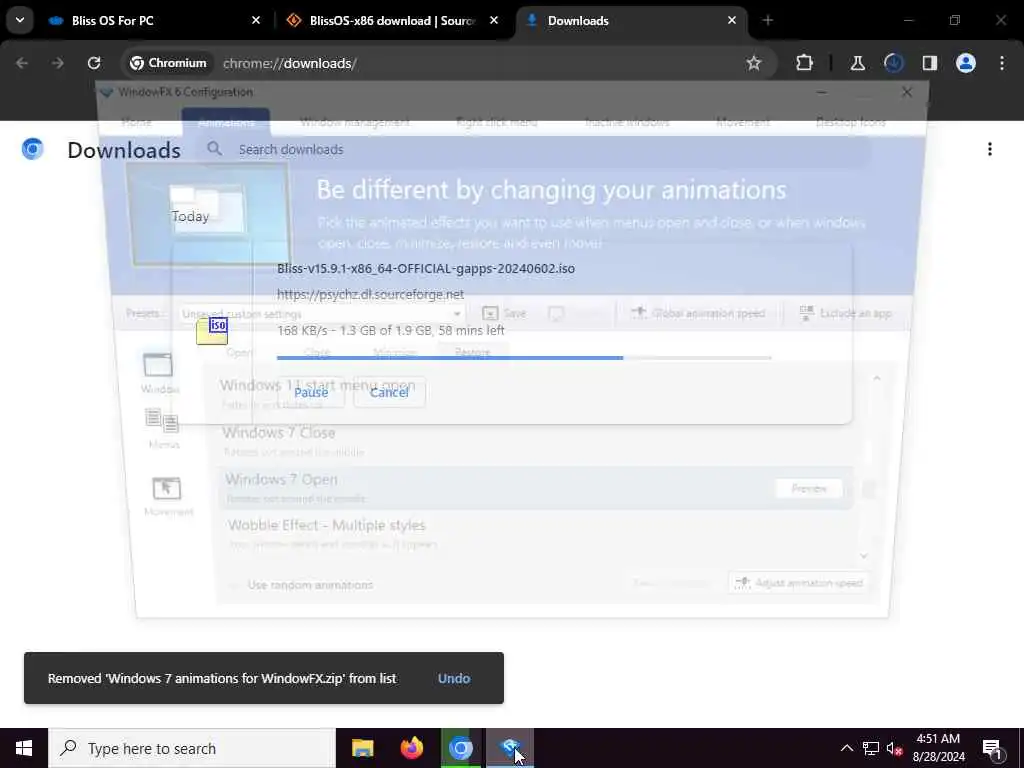Toggle the browser side panel
This screenshot has height=768, width=1024.
point(929,63)
